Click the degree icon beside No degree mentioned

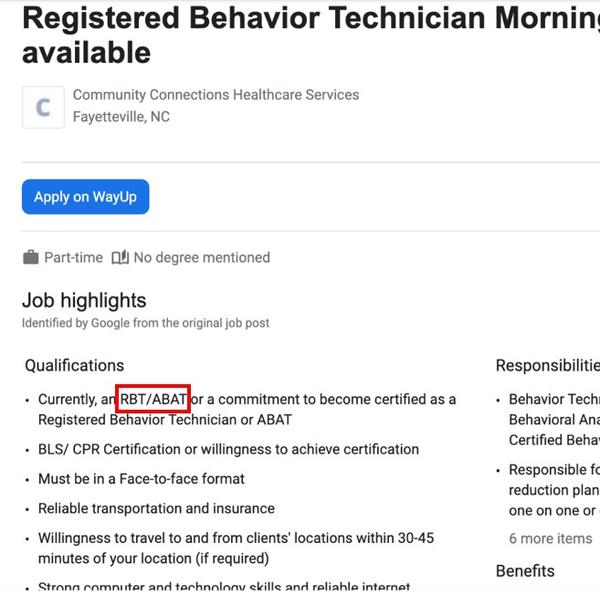(120, 257)
